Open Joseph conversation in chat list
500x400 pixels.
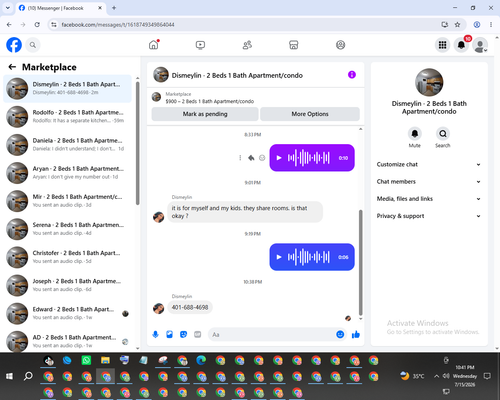click(67, 285)
